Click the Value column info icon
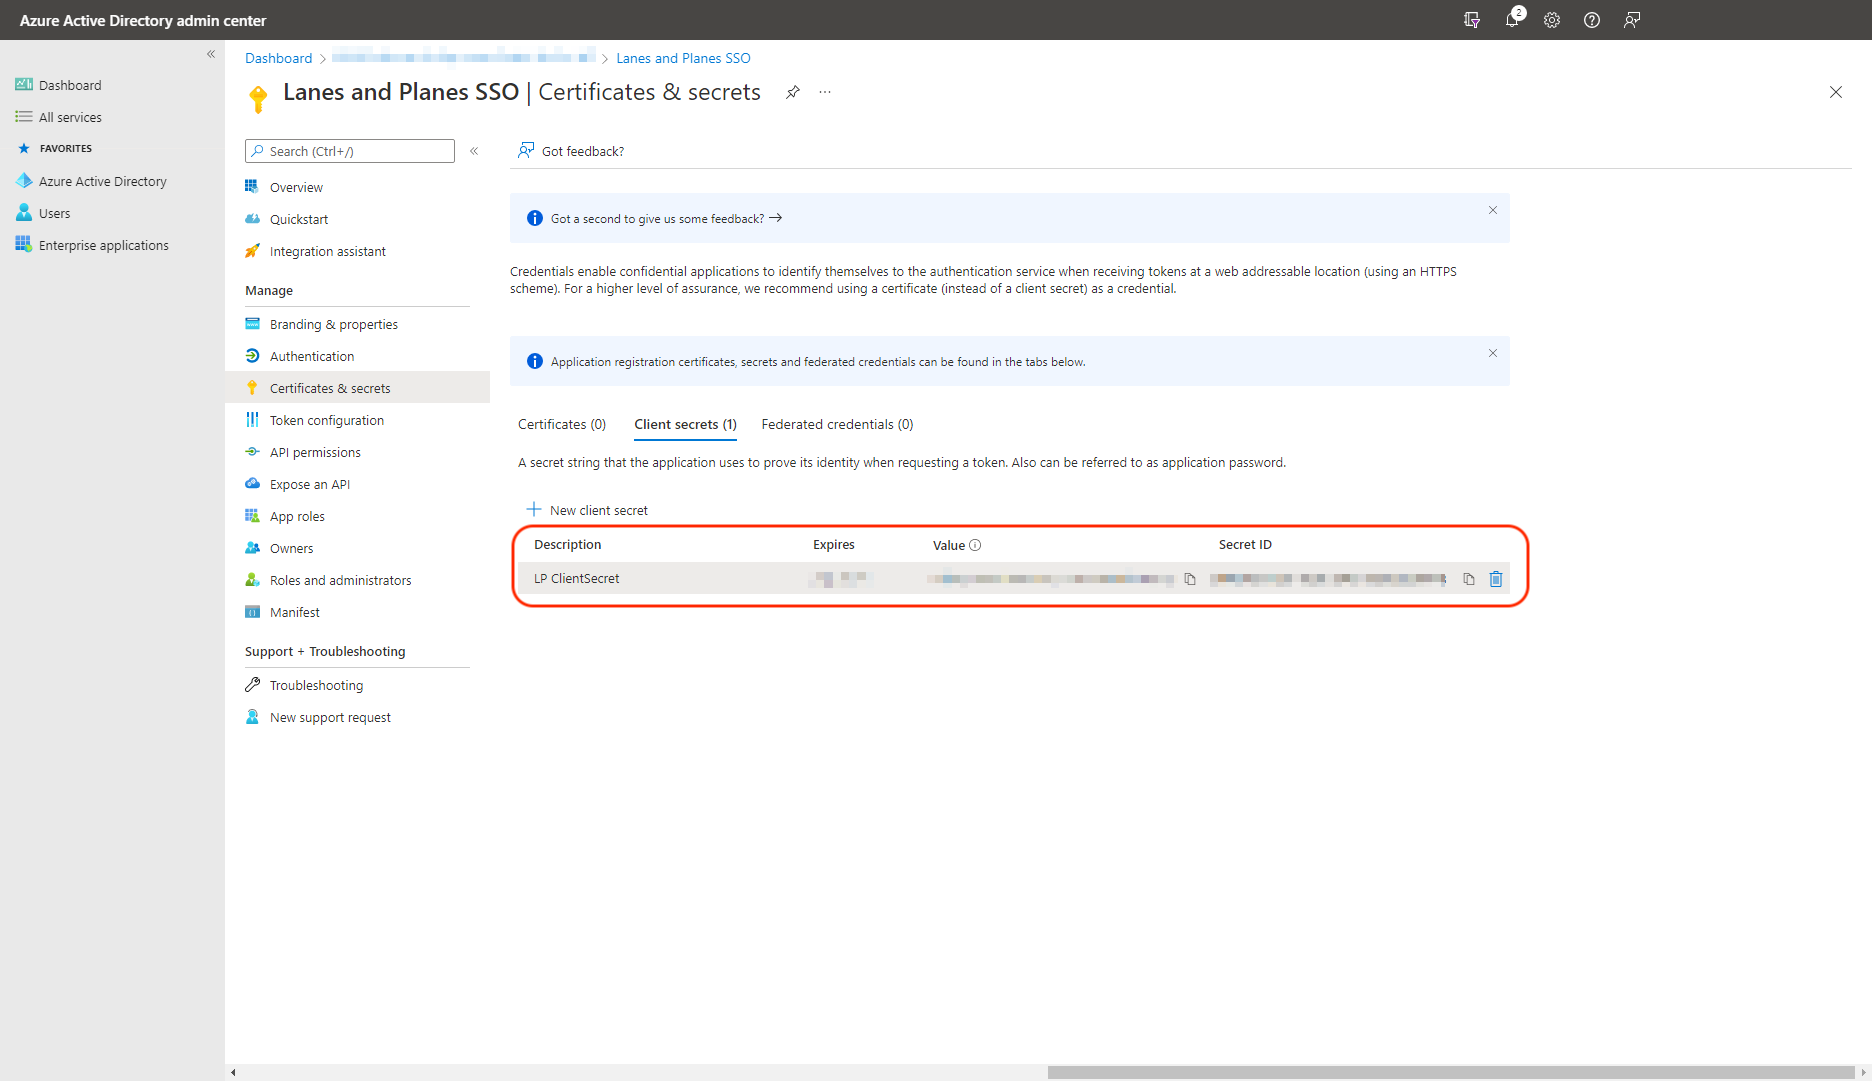The image size is (1872, 1081). coord(975,545)
